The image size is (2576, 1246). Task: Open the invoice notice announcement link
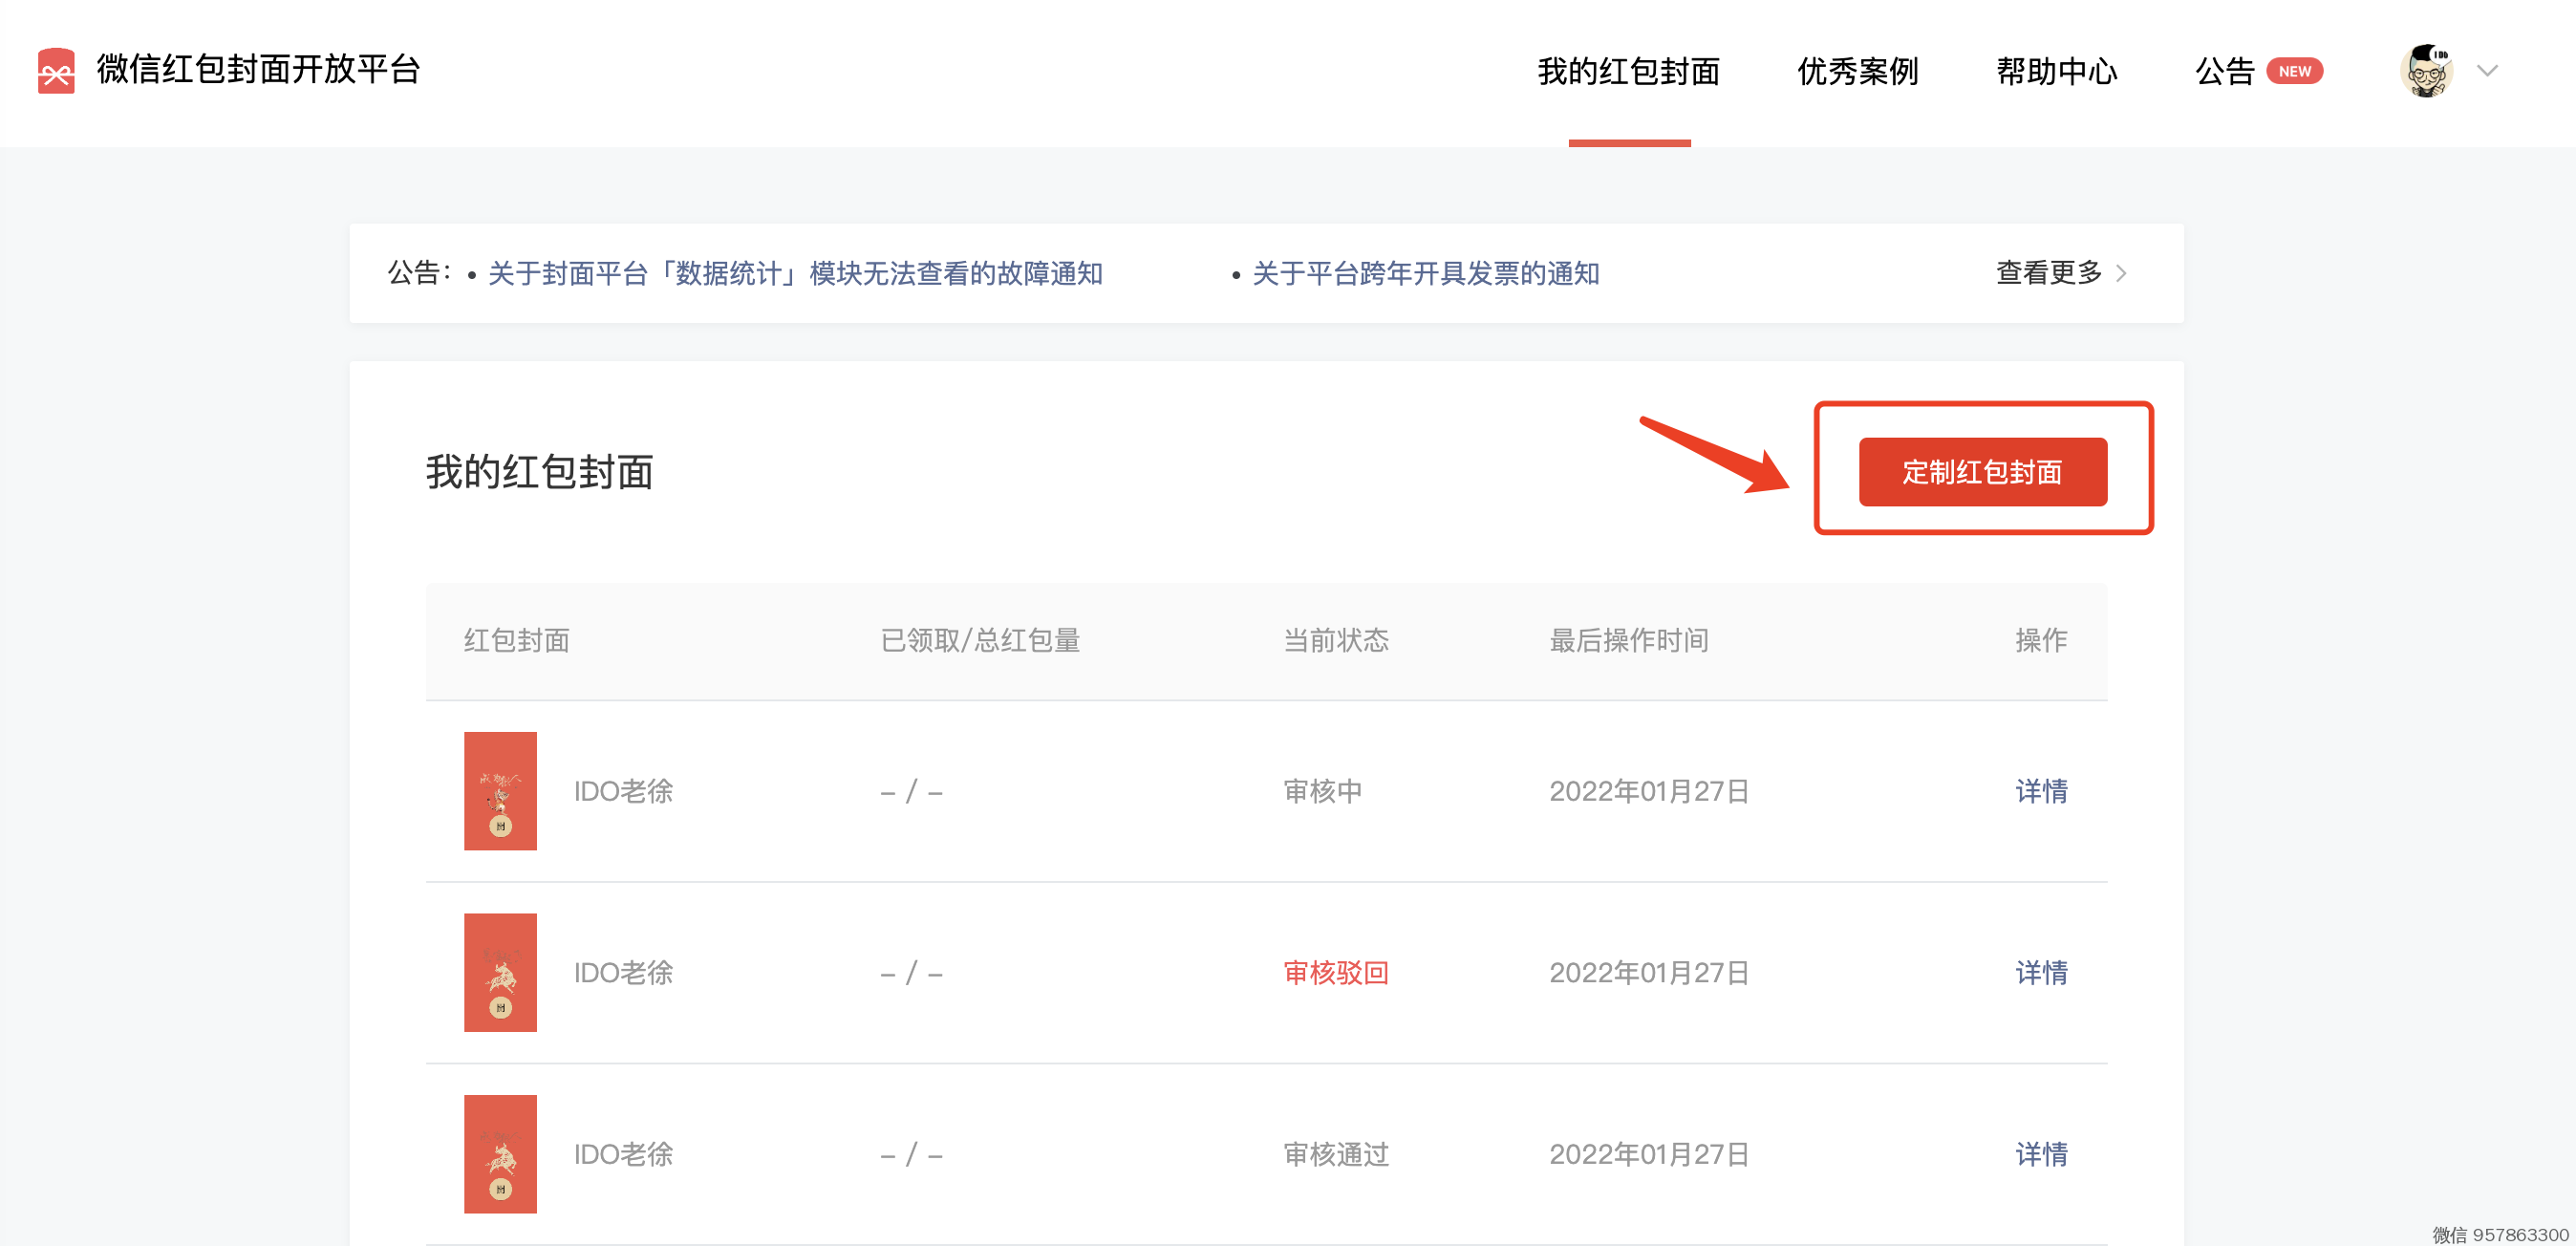click(x=1425, y=273)
